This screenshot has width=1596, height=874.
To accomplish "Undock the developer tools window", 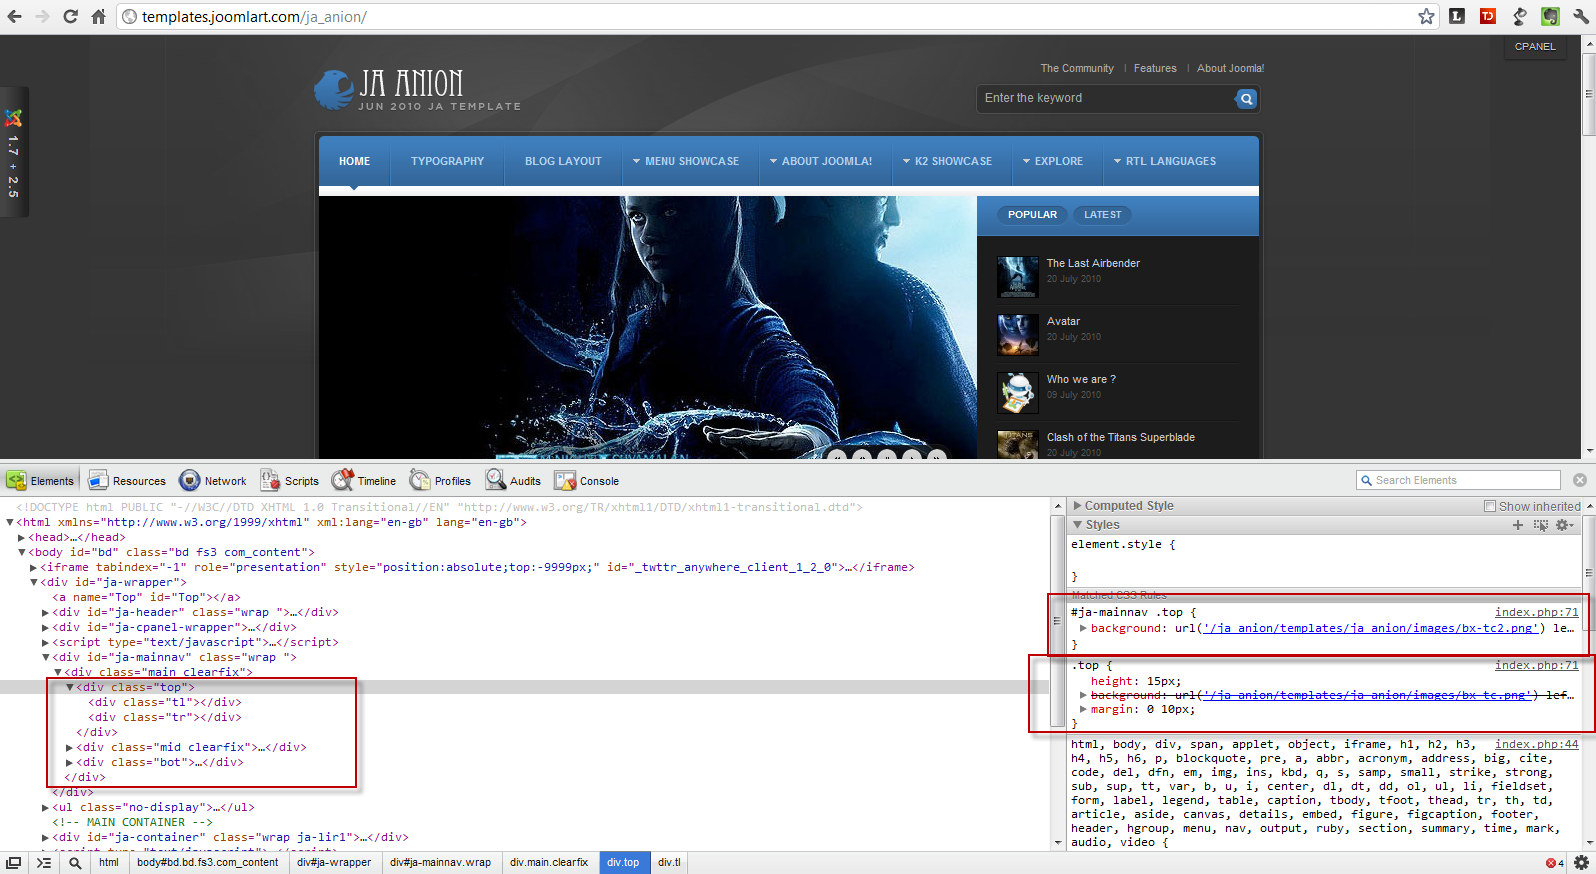I will pyautogui.click(x=14, y=863).
